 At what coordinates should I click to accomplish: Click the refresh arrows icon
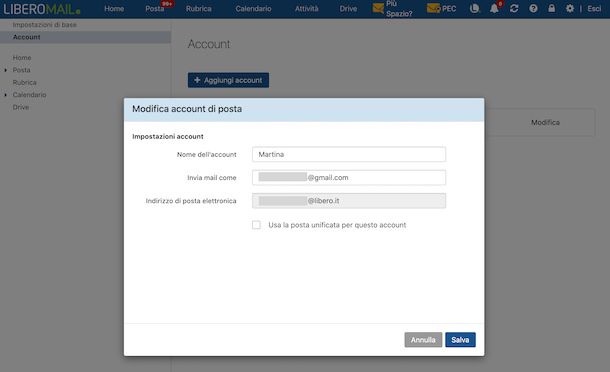514,8
